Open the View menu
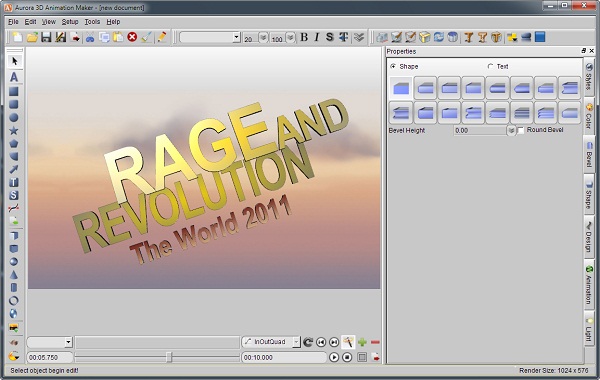 pyautogui.click(x=49, y=22)
